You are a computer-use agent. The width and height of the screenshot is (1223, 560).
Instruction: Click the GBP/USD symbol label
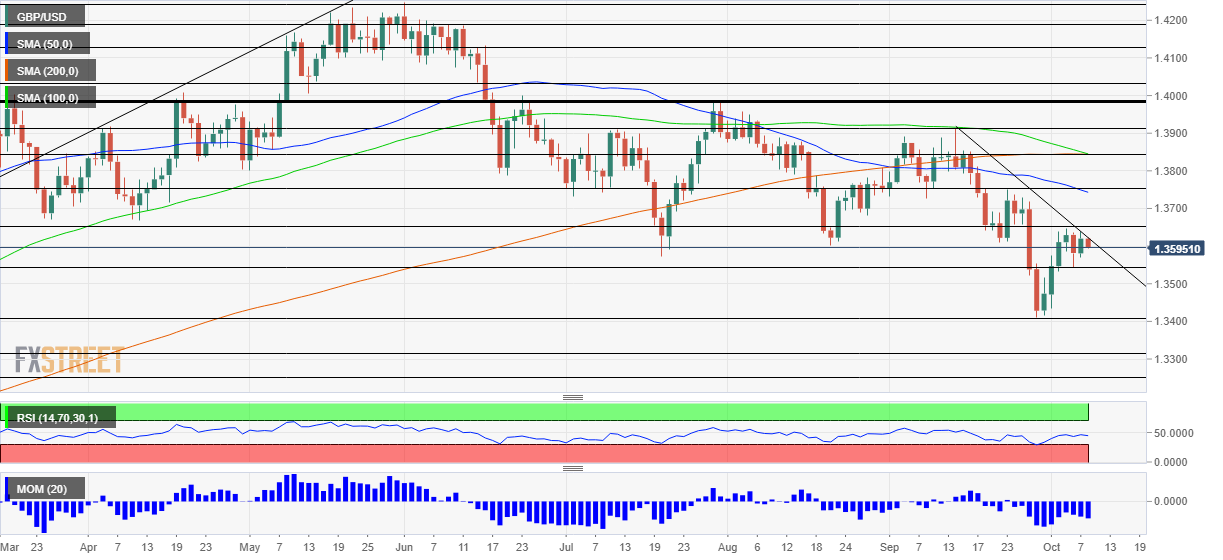44,17
